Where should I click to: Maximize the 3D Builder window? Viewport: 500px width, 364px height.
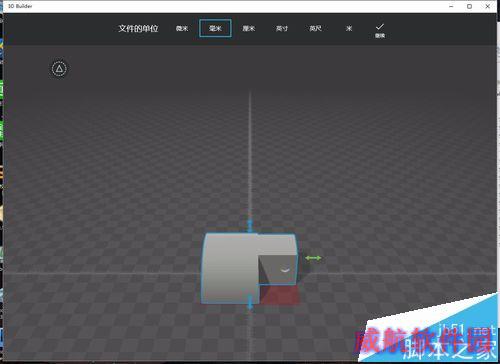[x=469, y=6]
